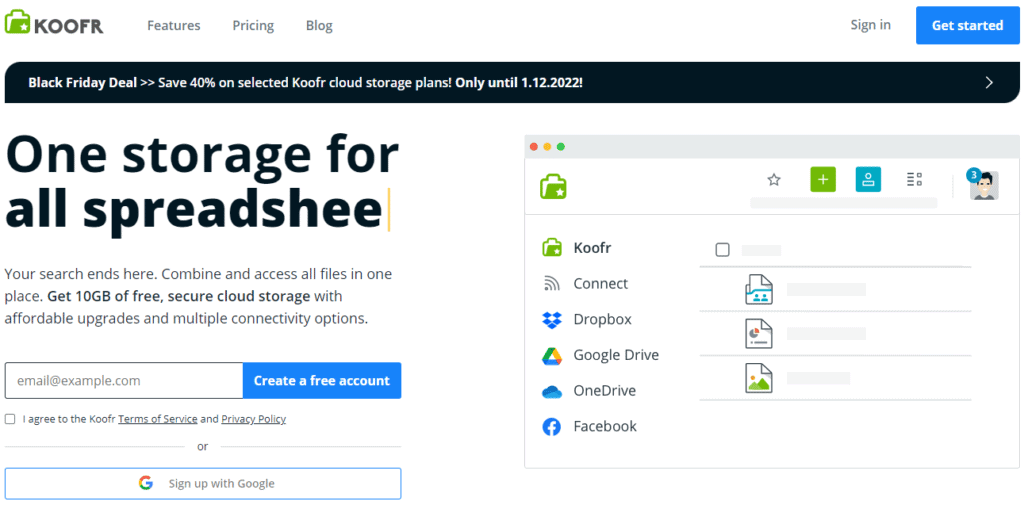Click the OneDrive cloud icon
Image resolution: width=1024 pixels, height=505 pixels.
[x=551, y=391]
